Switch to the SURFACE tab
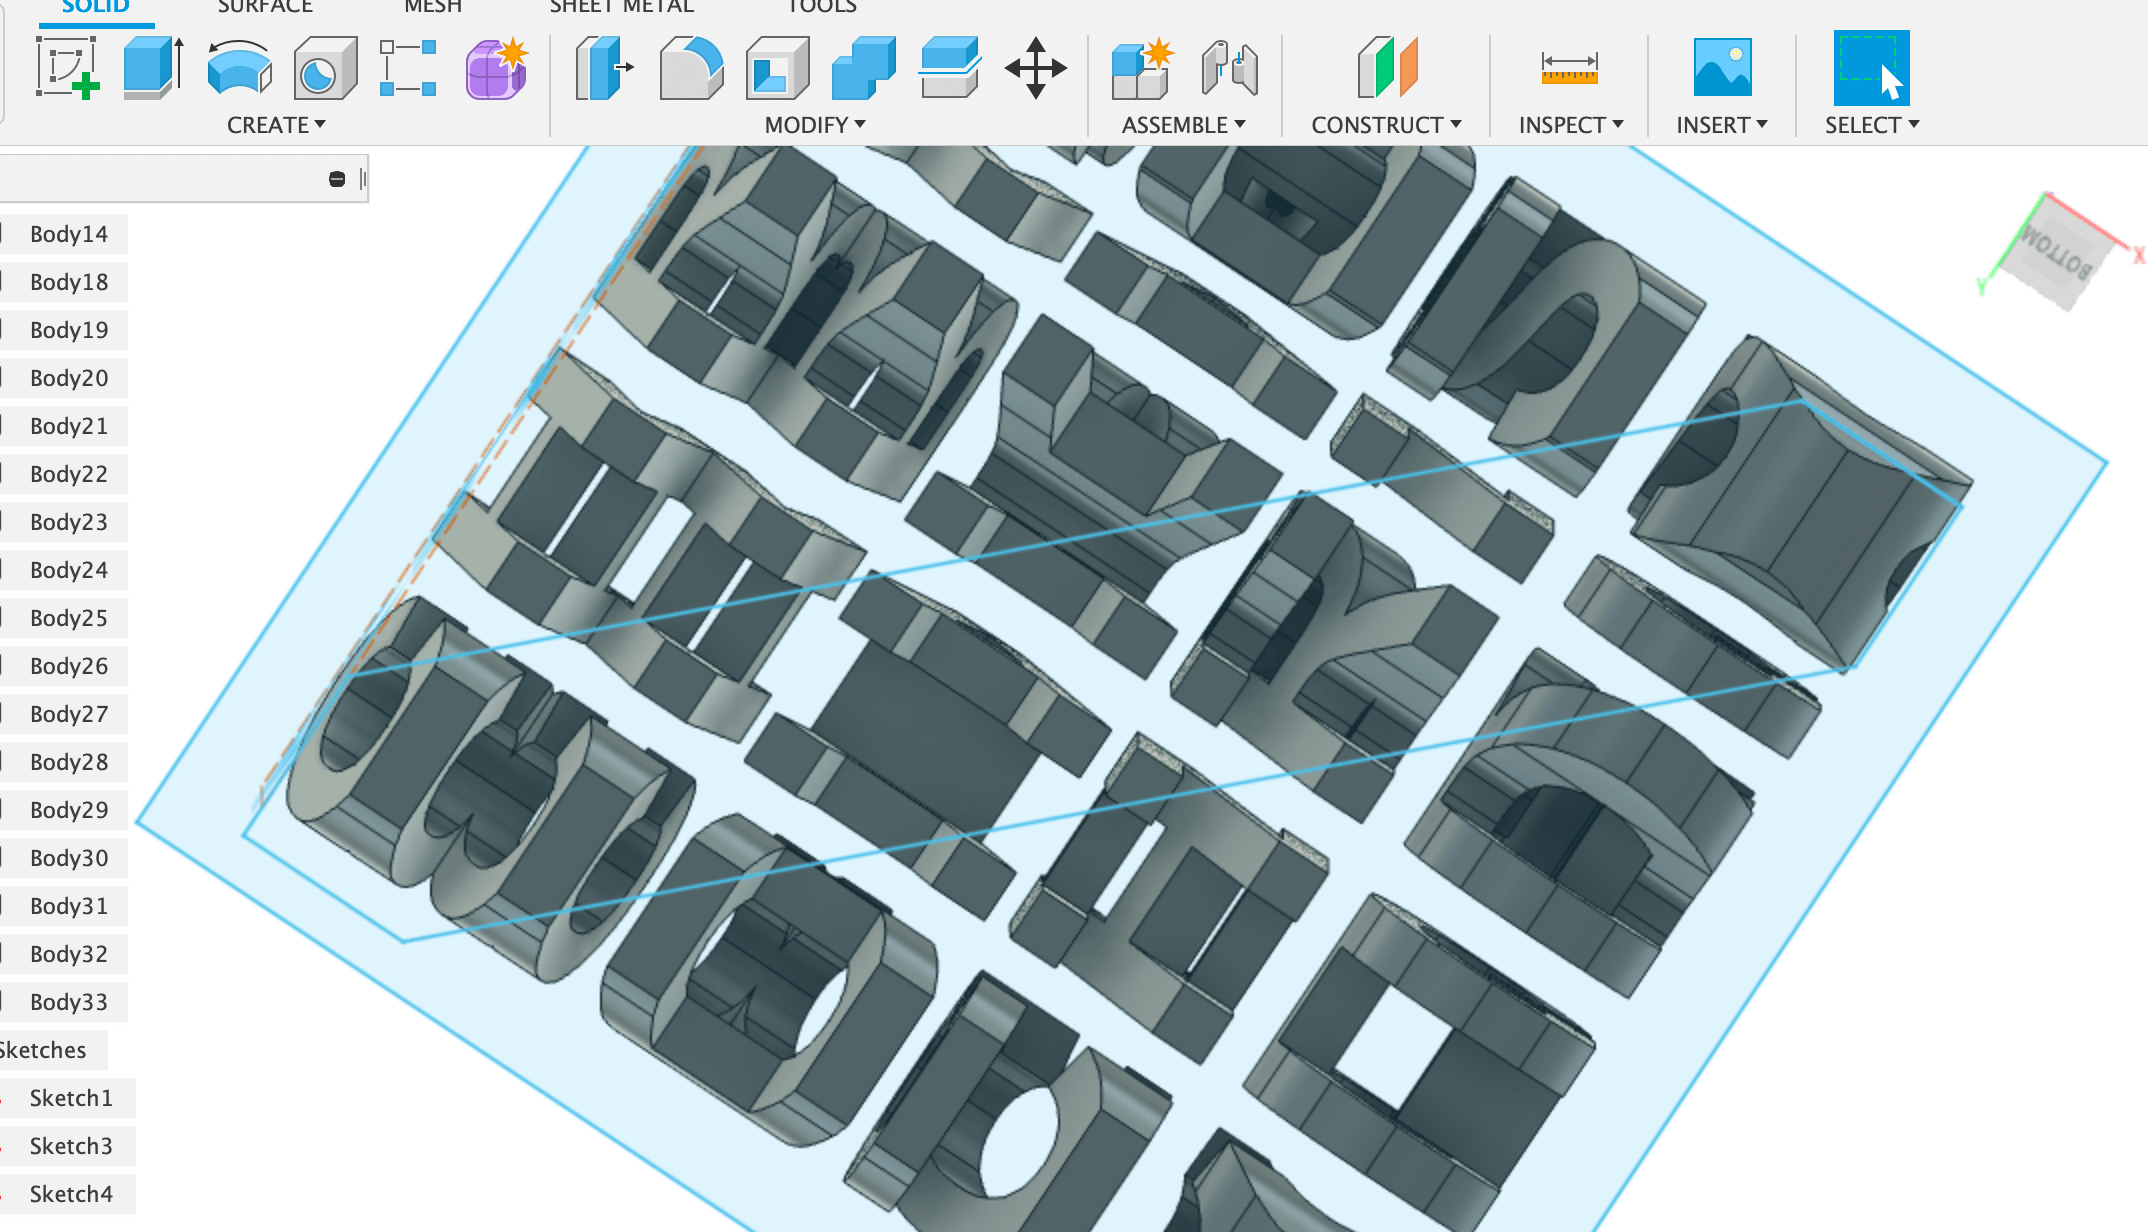The height and width of the screenshot is (1232, 2148). (265, 7)
